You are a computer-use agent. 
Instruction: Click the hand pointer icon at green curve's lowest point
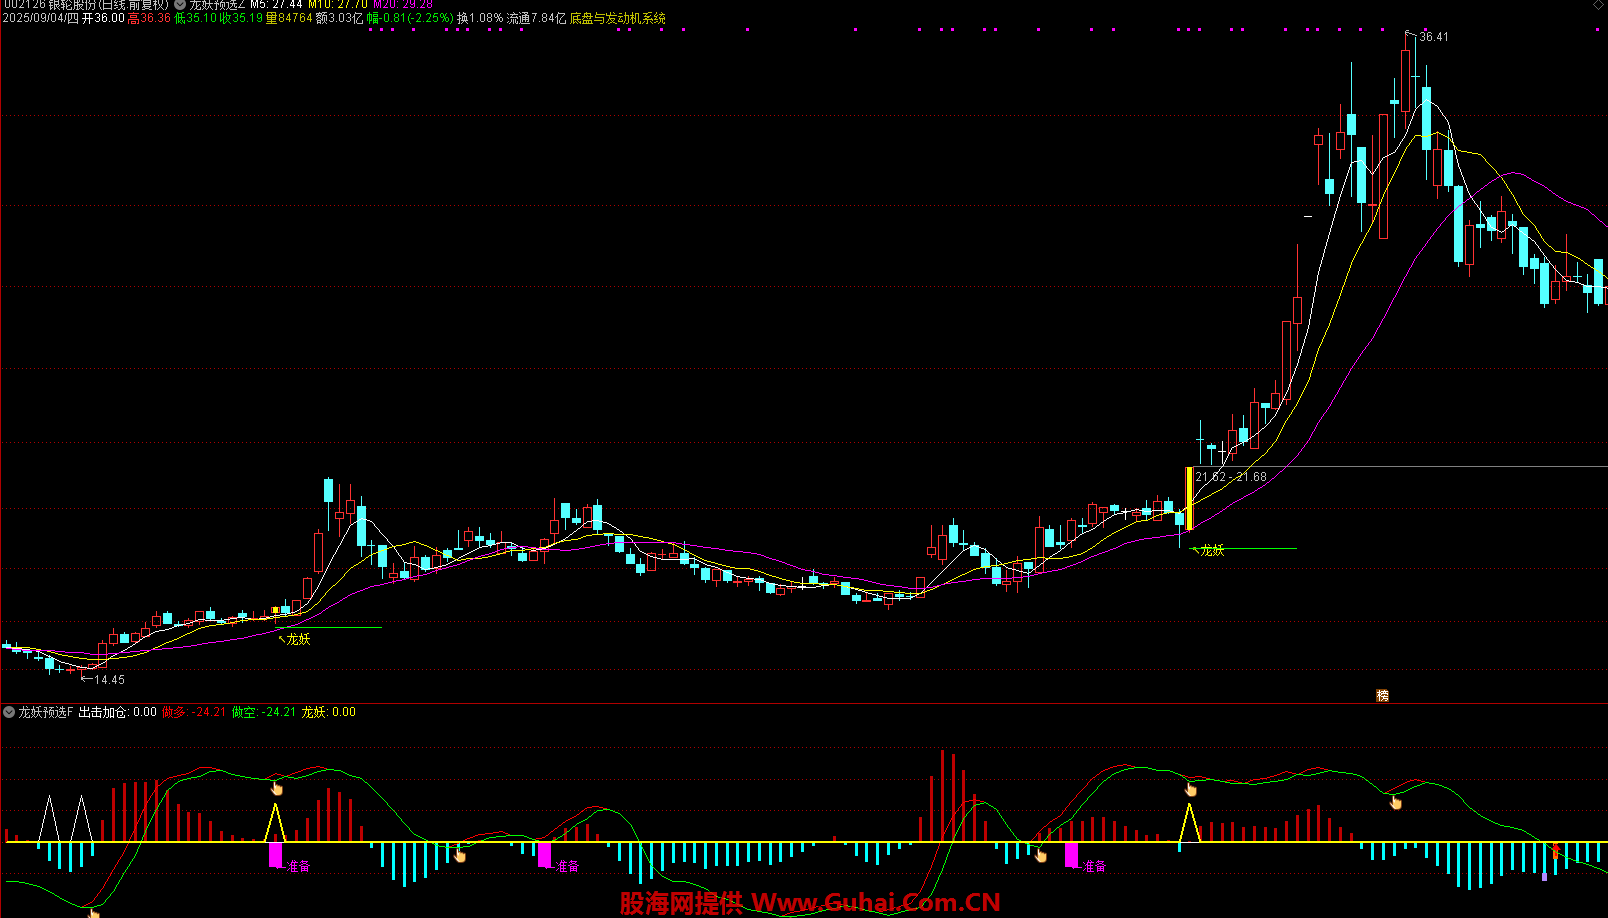93,911
